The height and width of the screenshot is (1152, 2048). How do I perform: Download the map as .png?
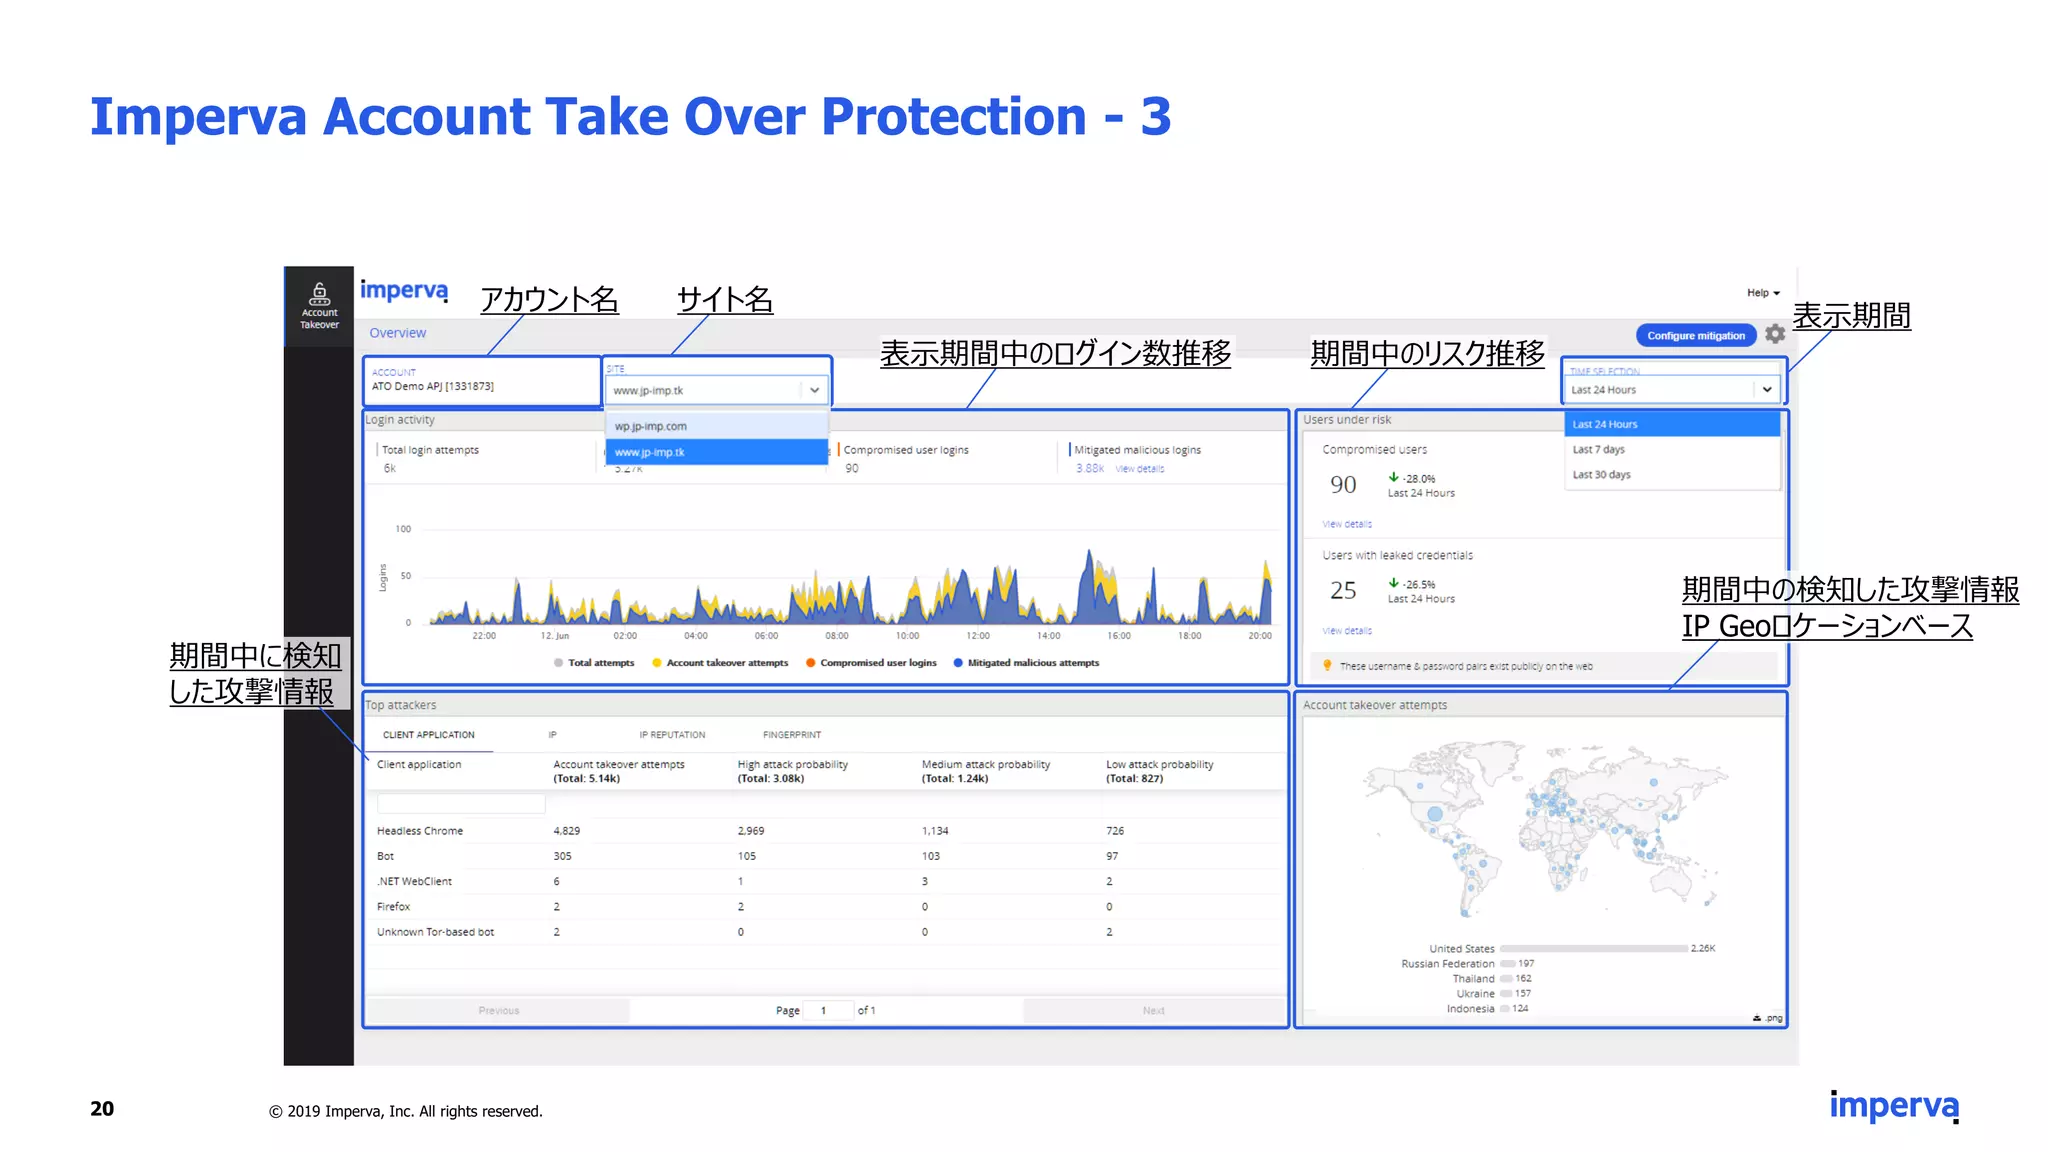click(x=1767, y=1018)
